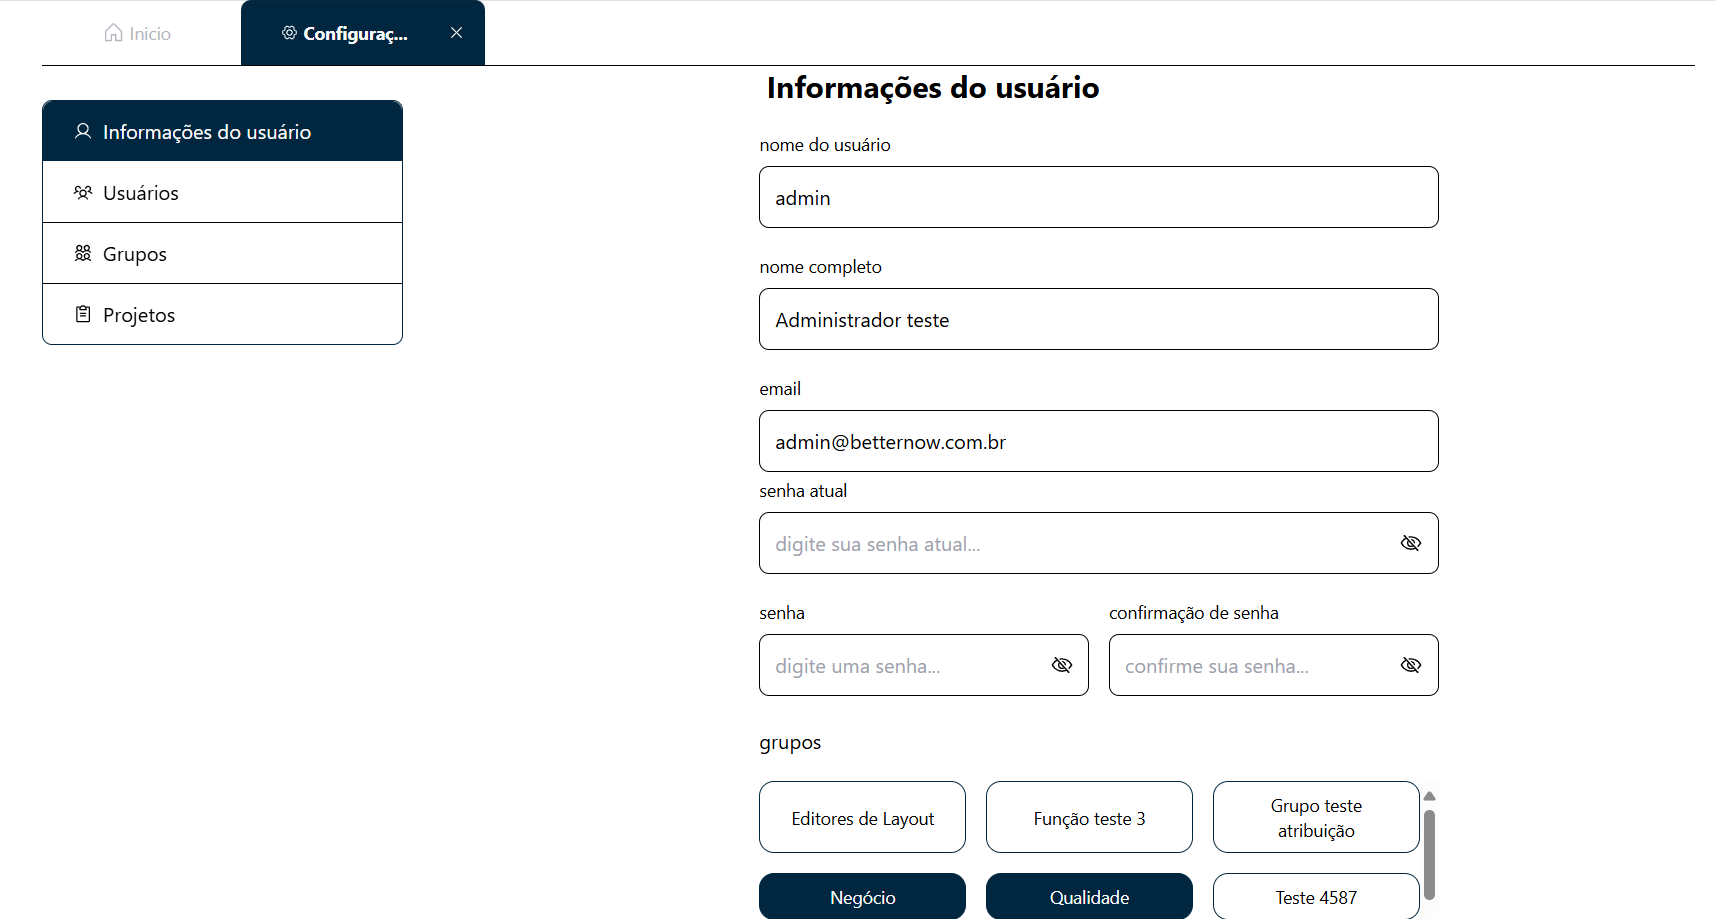The width and height of the screenshot is (1716, 919).
Task: Select the person icon beside Informações do usuário
Action: (x=83, y=131)
